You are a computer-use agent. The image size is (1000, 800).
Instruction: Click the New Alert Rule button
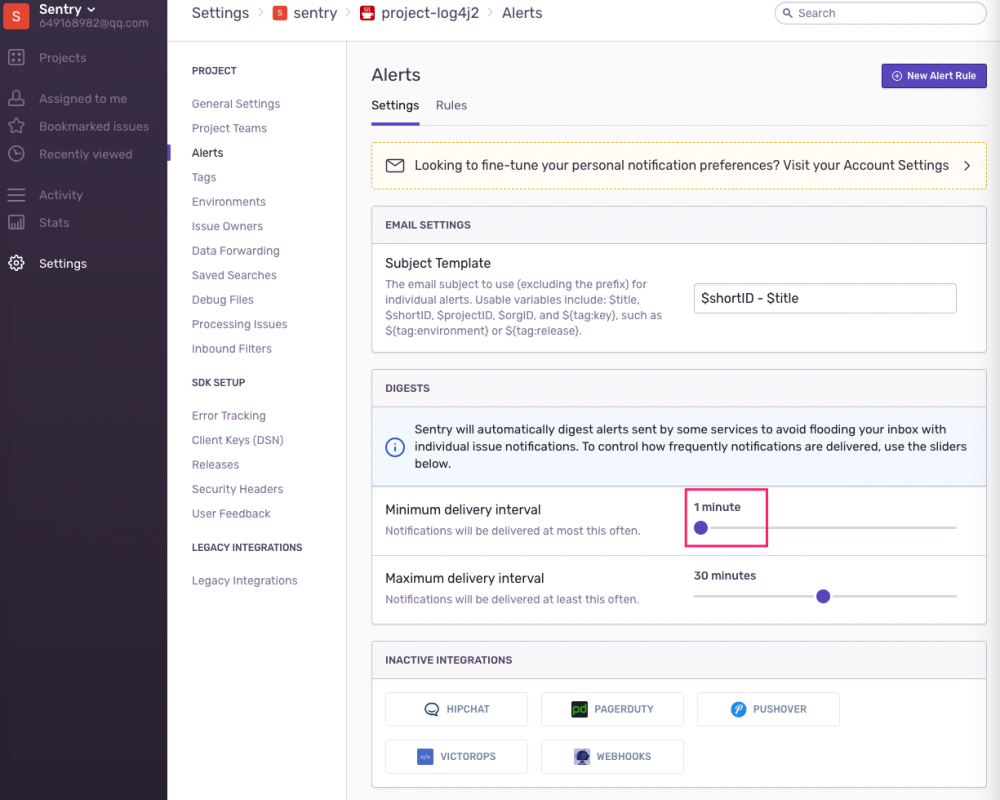(934, 76)
